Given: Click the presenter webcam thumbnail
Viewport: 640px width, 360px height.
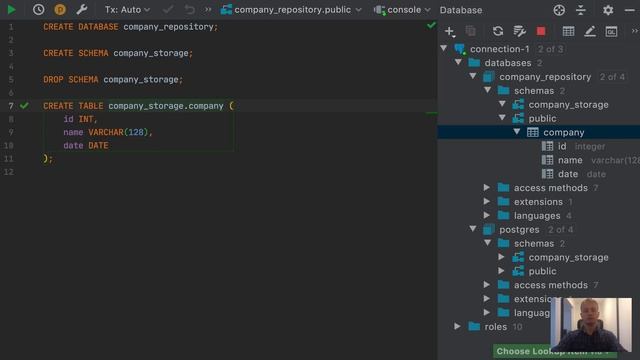Looking at the screenshot, I should click(x=591, y=325).
